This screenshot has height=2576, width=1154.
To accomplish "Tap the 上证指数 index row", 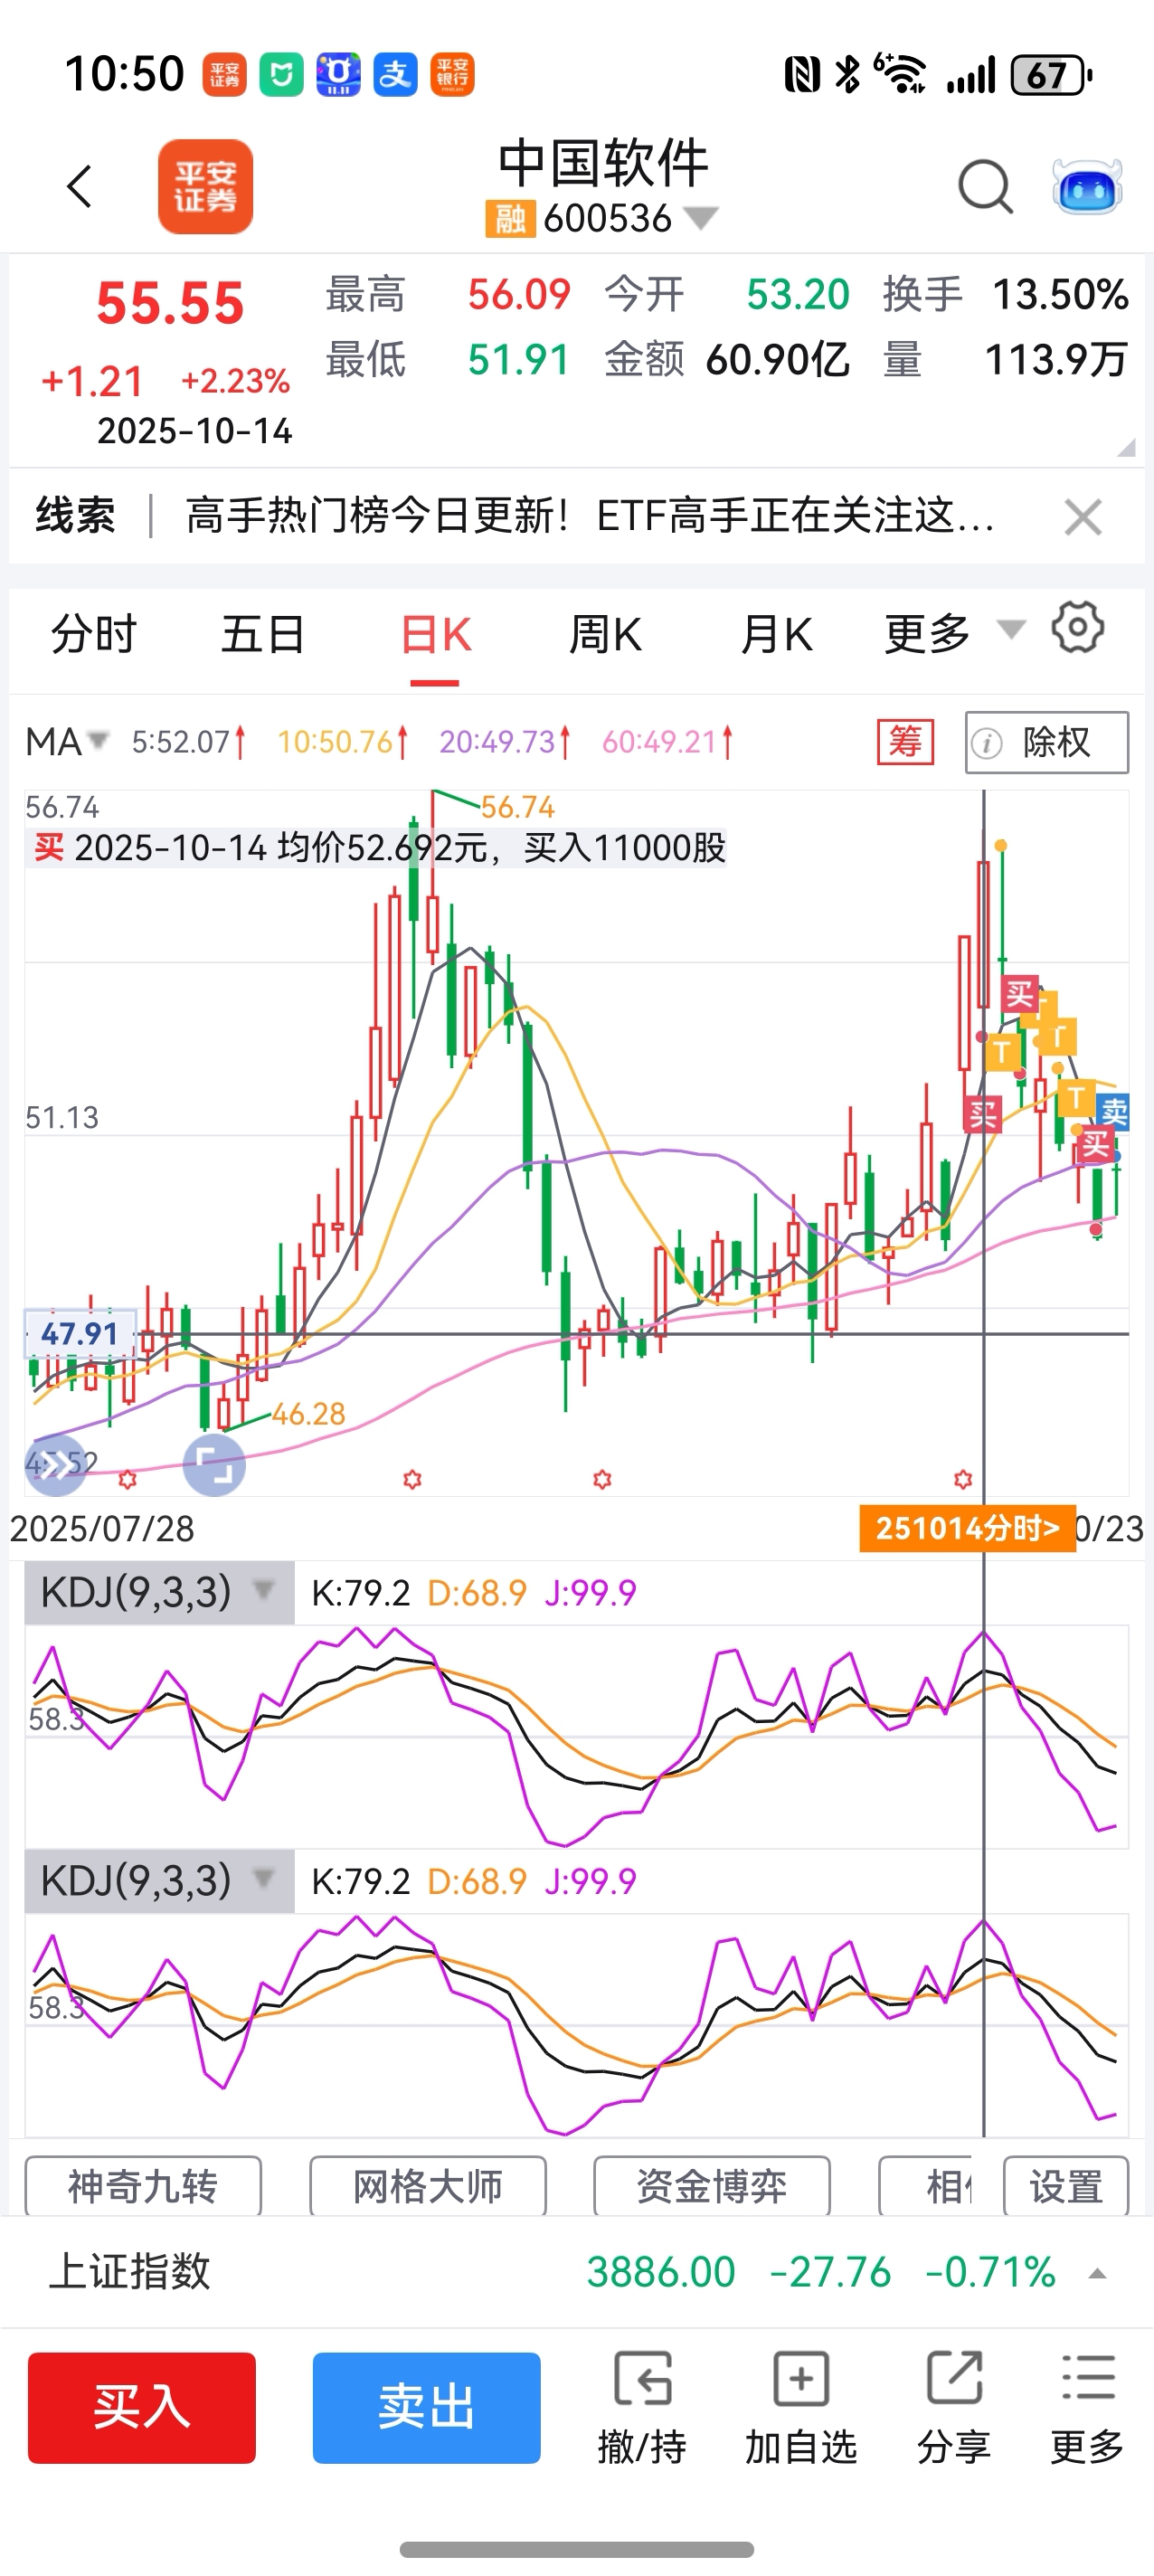I will (577, 2272).
